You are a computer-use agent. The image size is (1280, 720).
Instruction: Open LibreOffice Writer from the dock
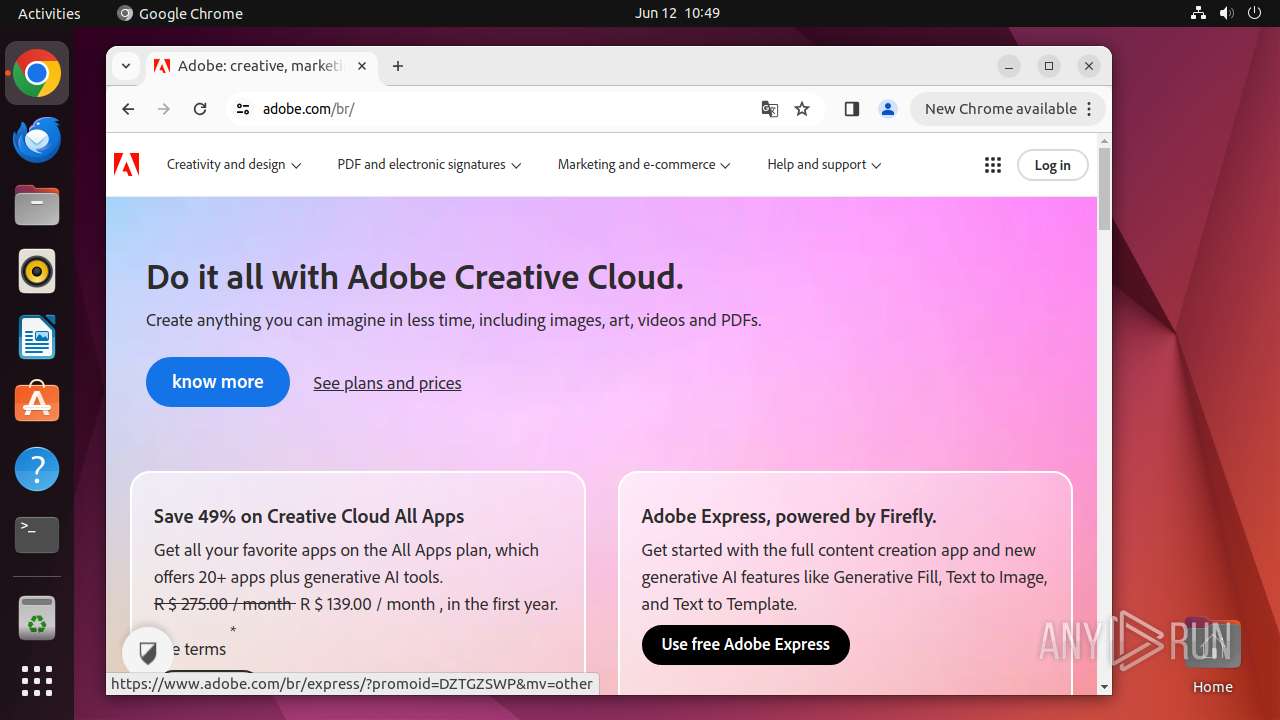pyautogui.click(x=37, y=337)
